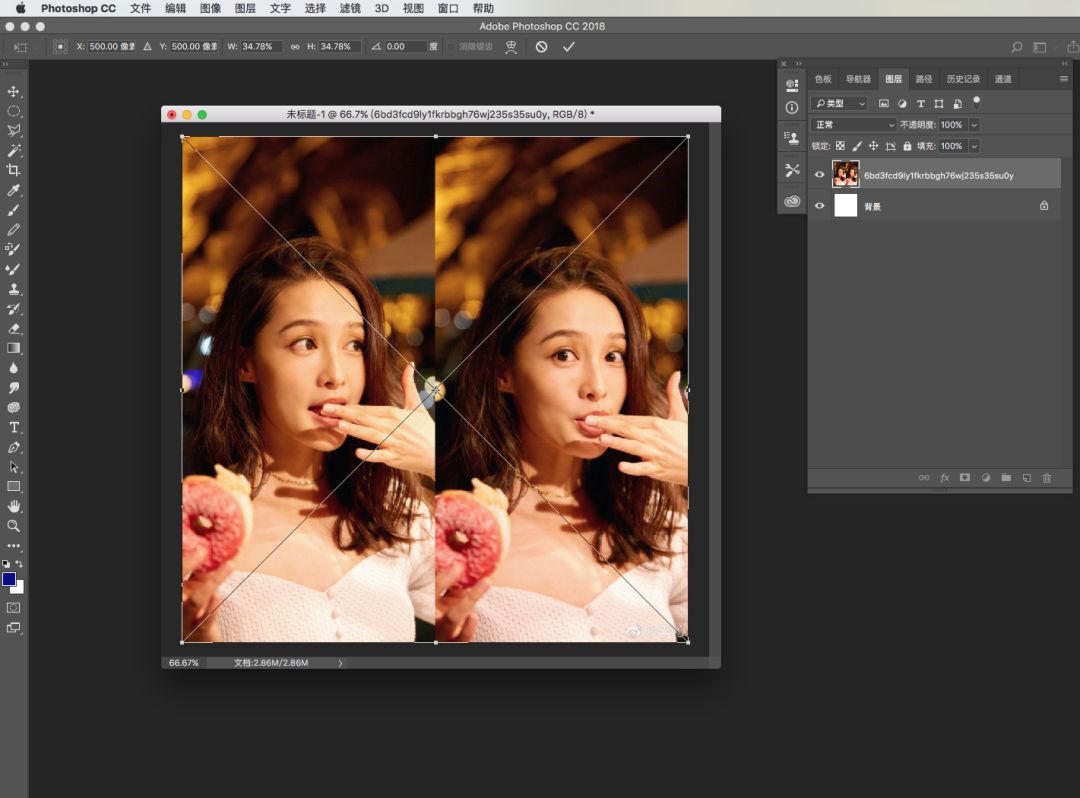Select the Zoom magnifier tool
The width and height of the screenshot is (1080, 798).
tap(14, 525)
